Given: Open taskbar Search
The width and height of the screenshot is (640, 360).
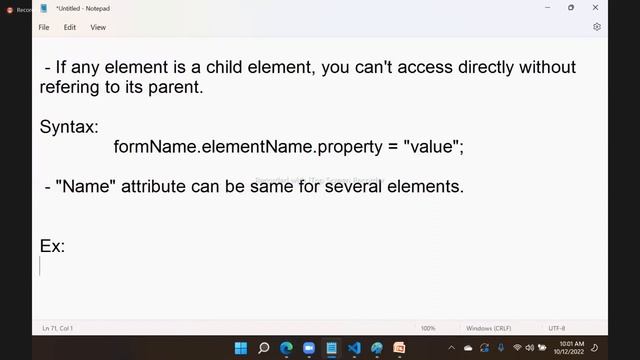Looking at the screenshot, I should pos(264,348).
